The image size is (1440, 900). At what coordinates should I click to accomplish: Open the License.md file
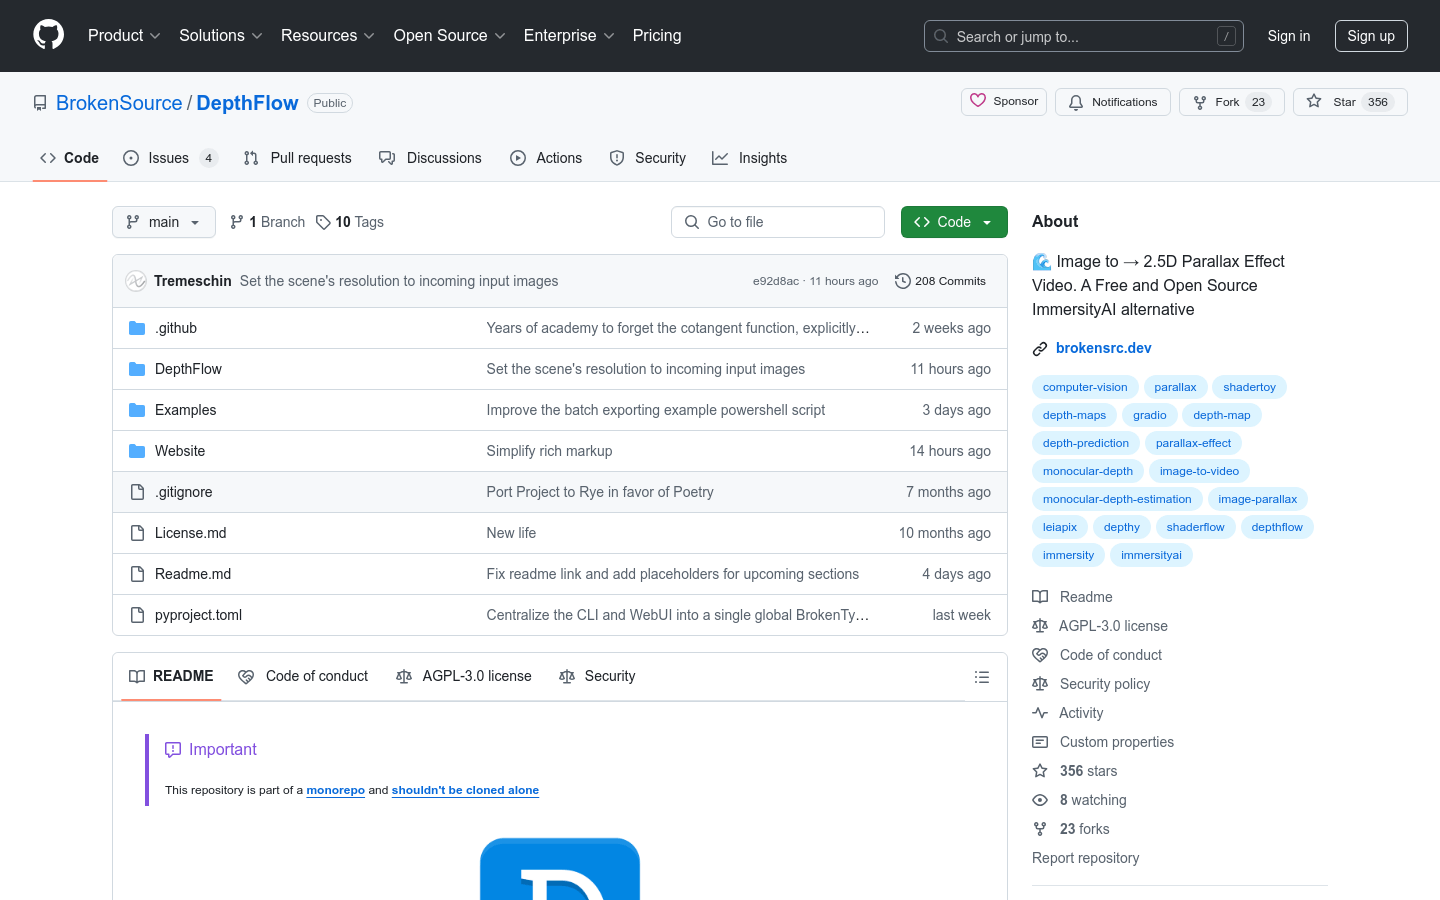point(191,533)
